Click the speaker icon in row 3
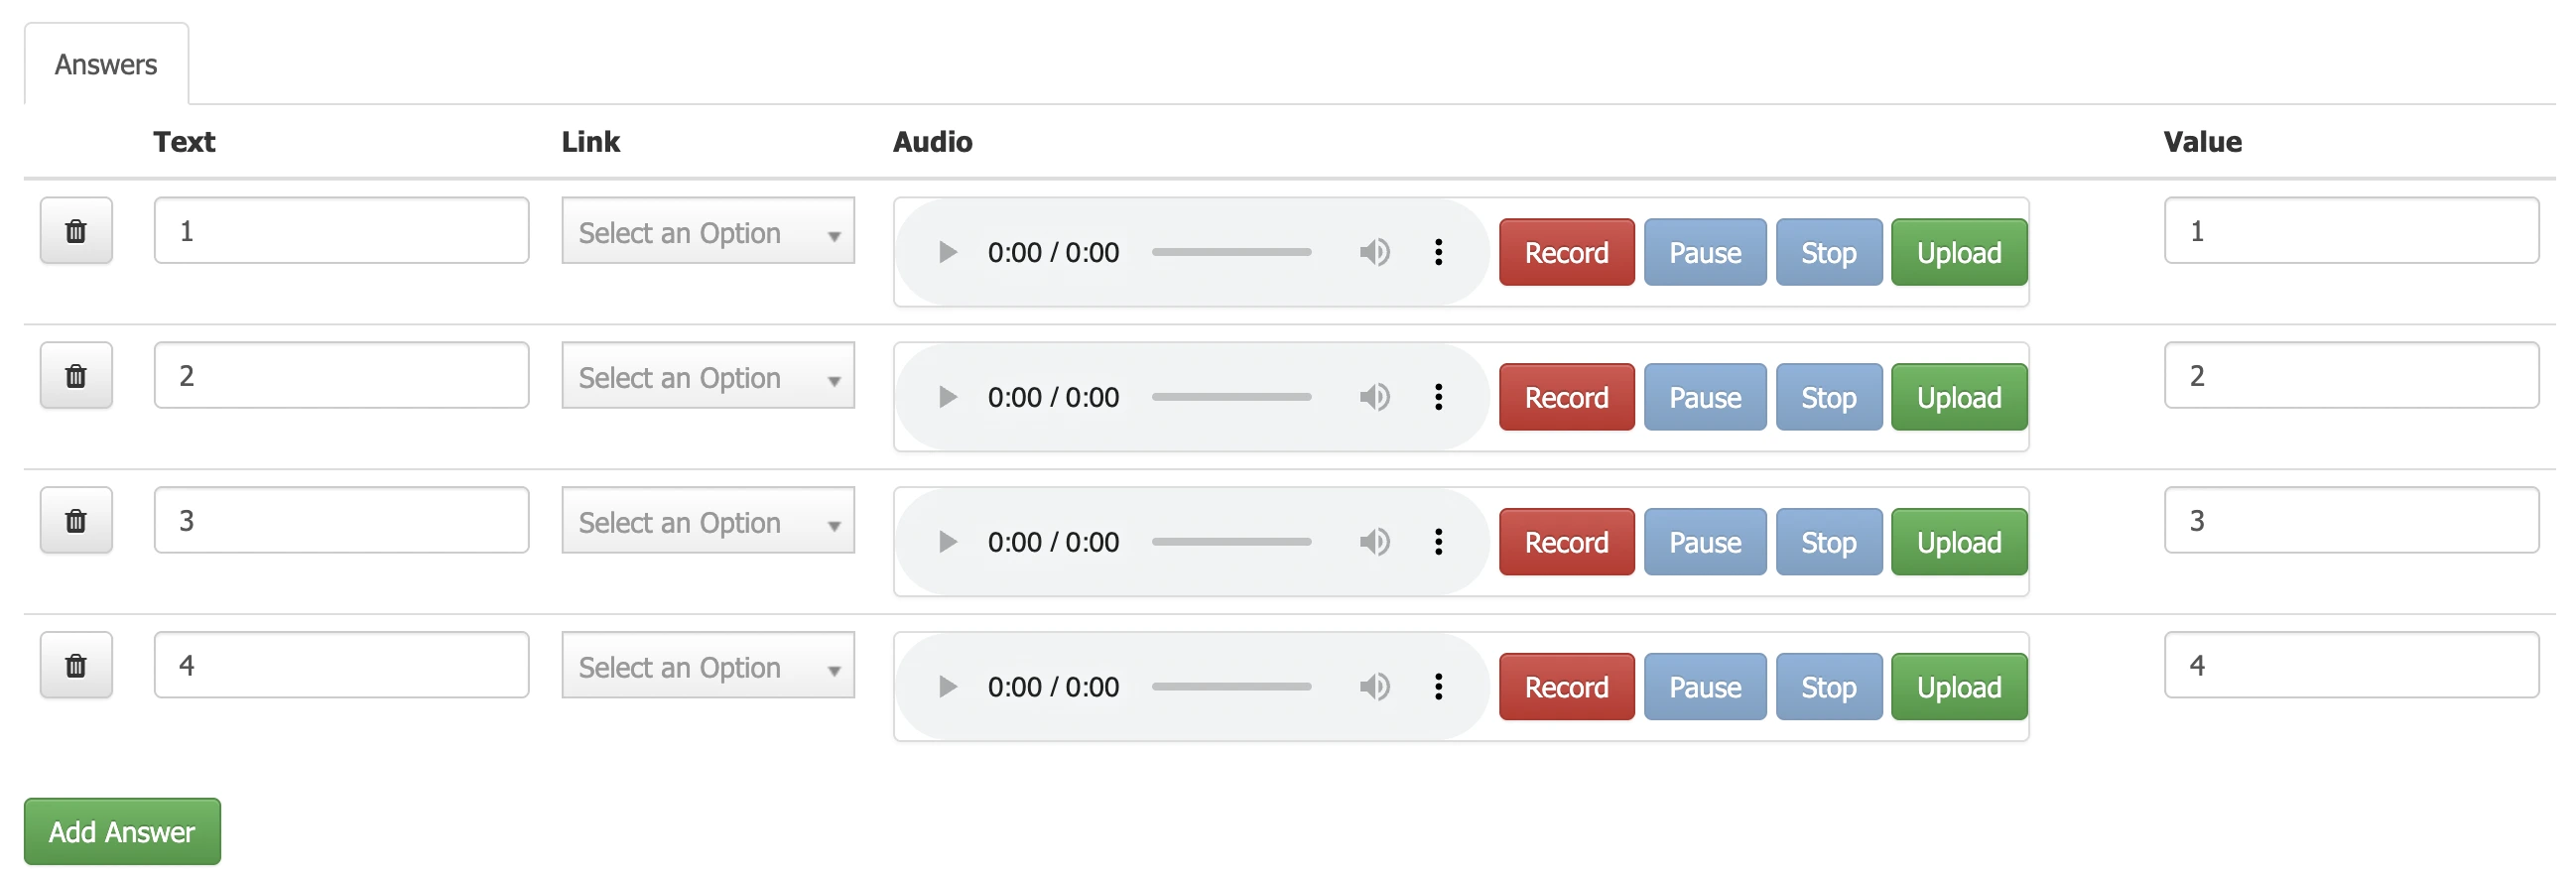The image size is (2576, 879). click(x=1376, y=541)
